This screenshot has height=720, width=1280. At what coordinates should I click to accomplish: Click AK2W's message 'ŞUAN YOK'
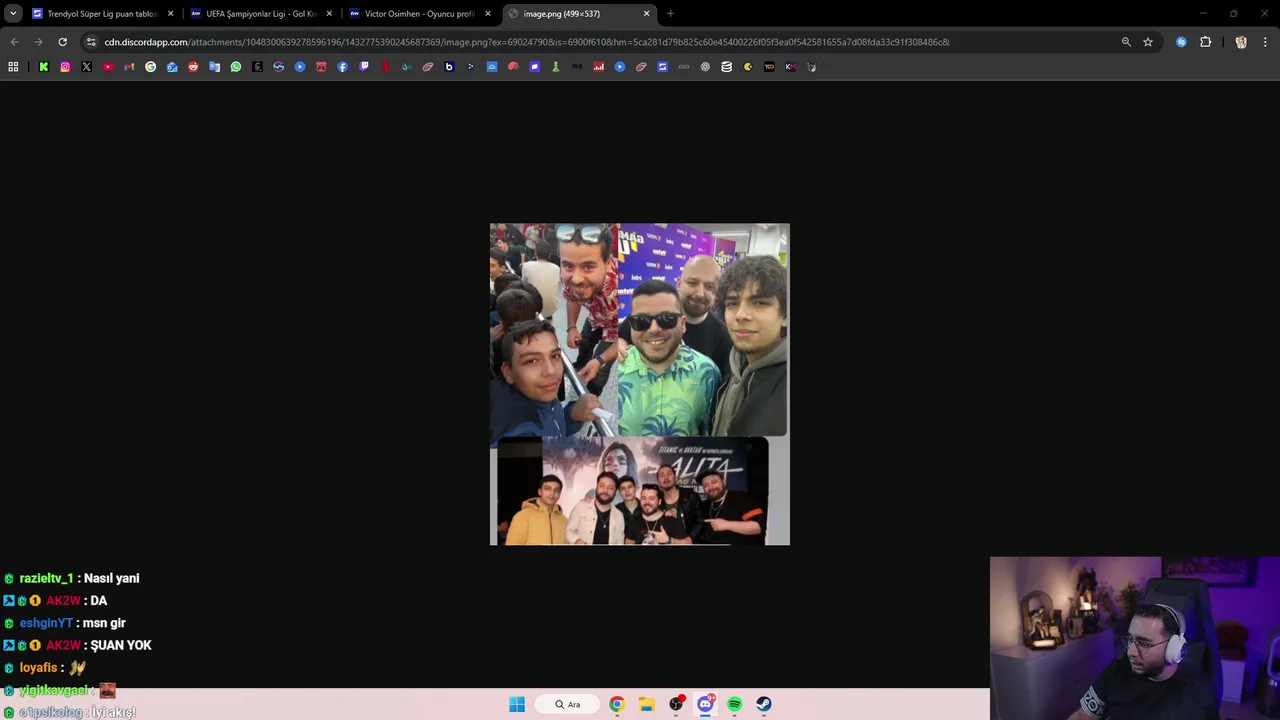click(121, 645)
